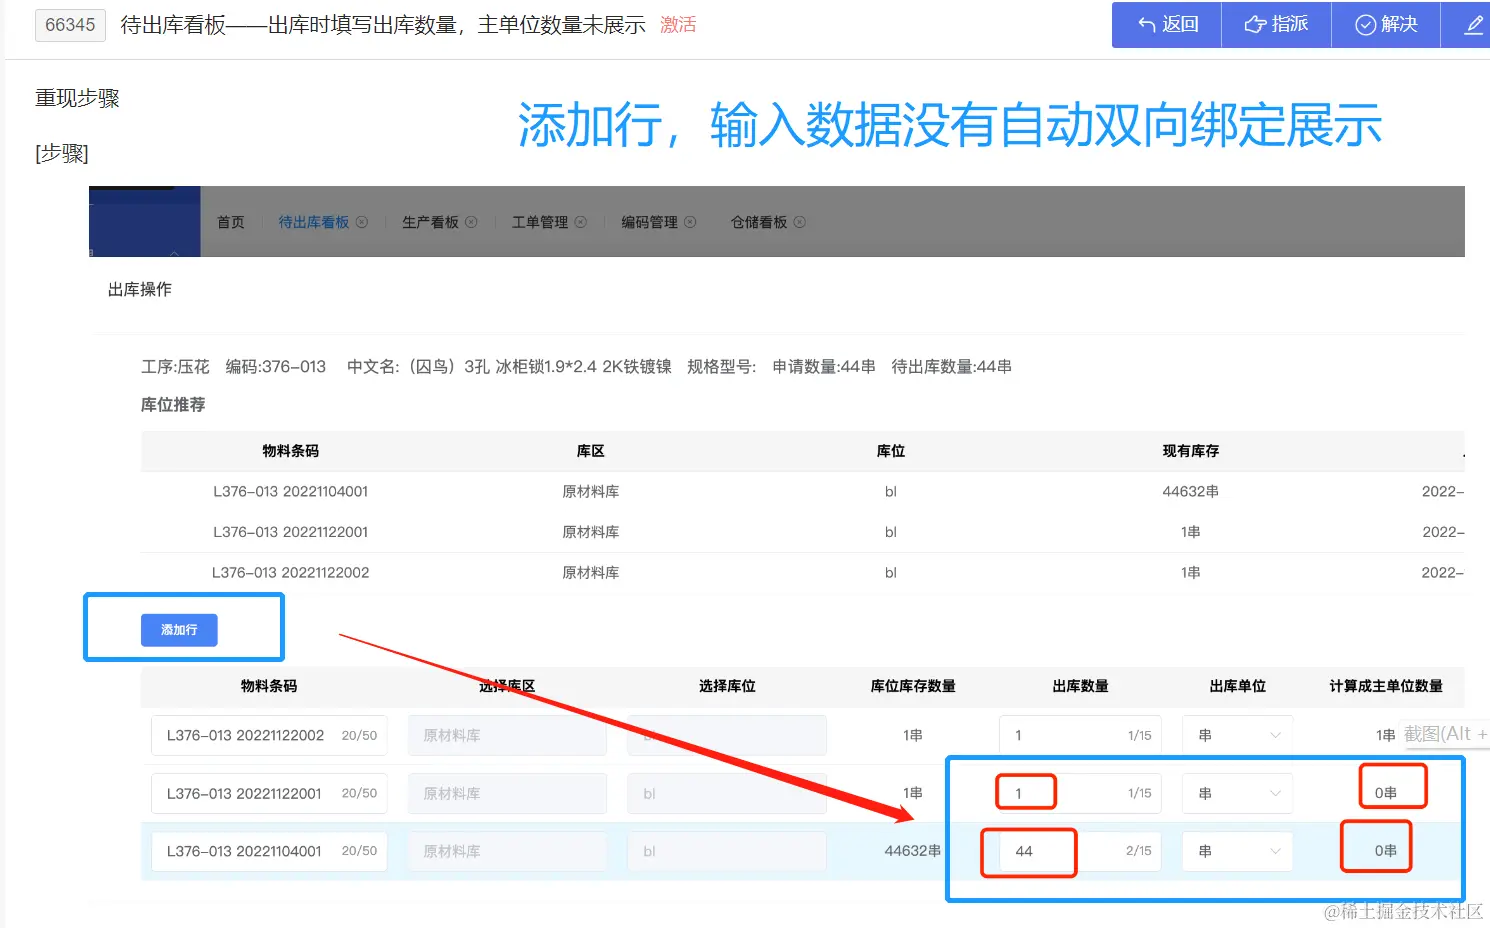This screenshot has height=928, width=1490.
Task: Switch to the 生产看板 tab
Action: pos(430,222)
